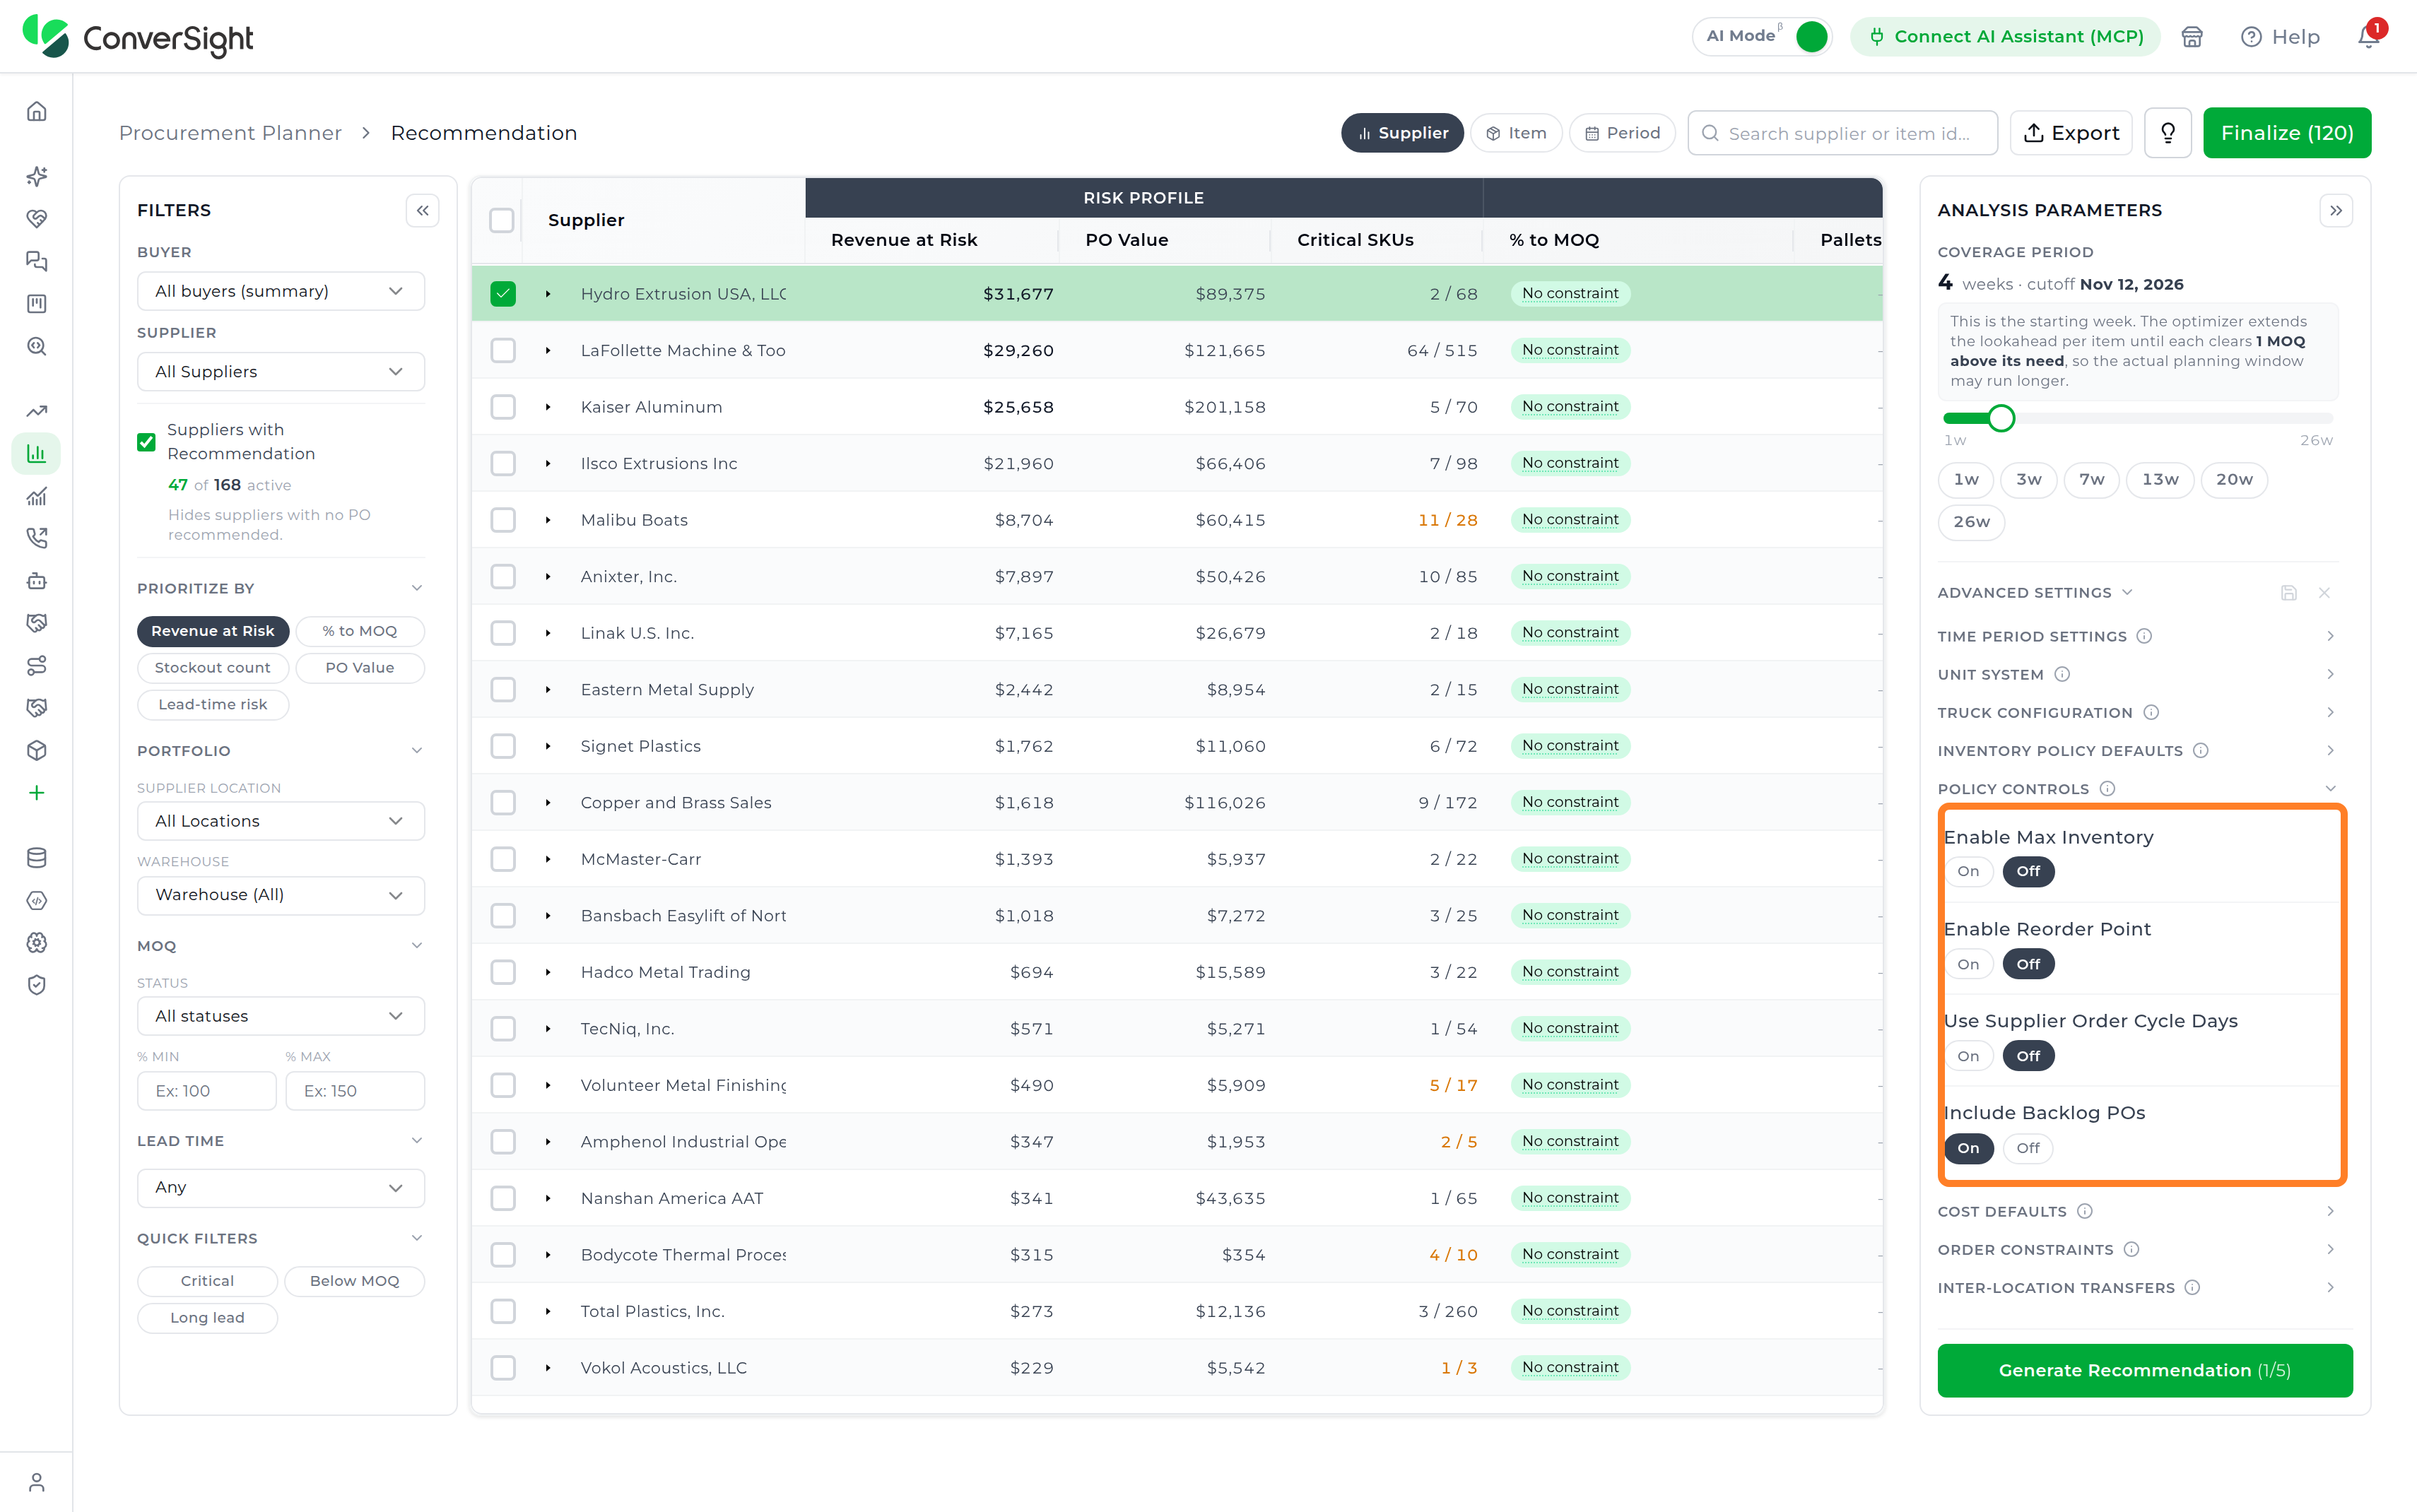
Task: Click the X icon beside Advanced Settings
Action: click(2324, 593)
